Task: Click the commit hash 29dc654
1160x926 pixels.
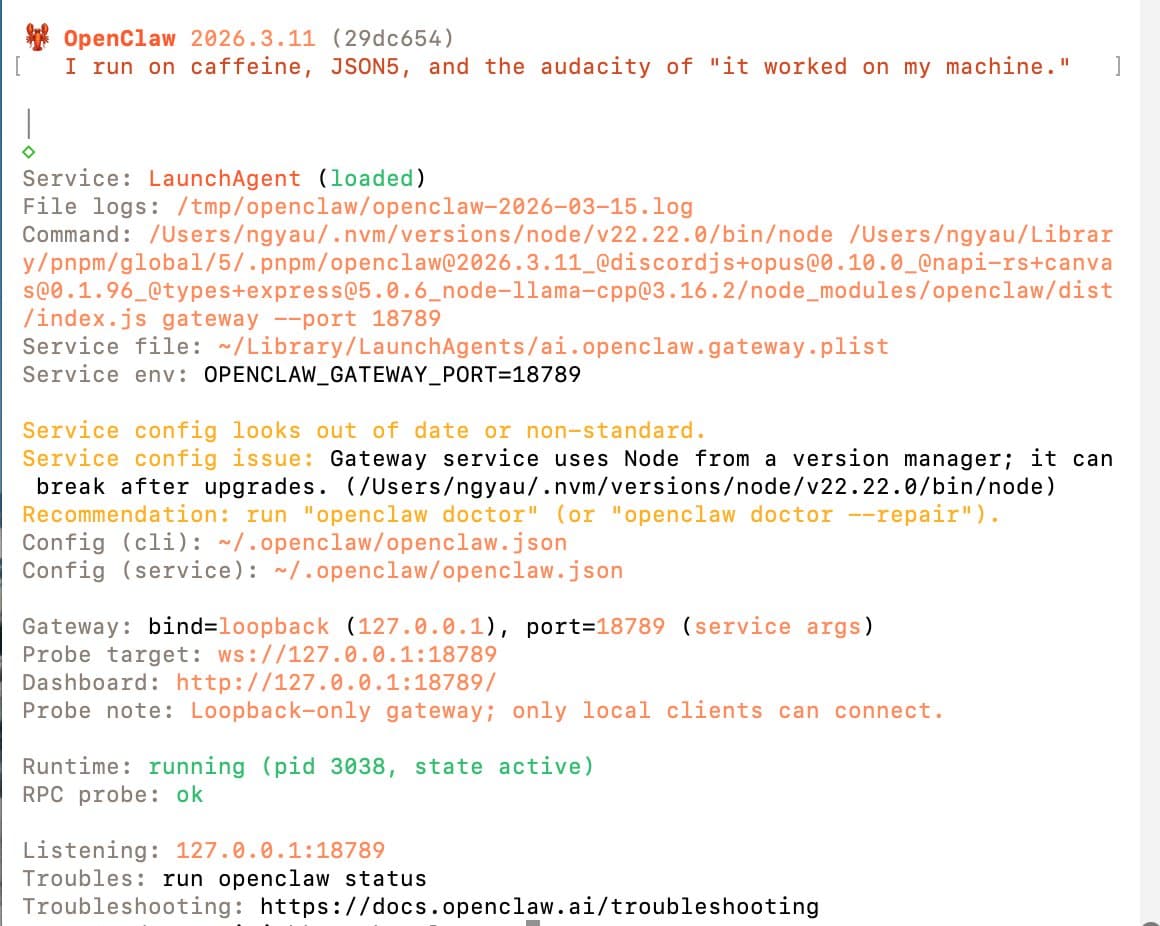Action: (x=393, y=38)
